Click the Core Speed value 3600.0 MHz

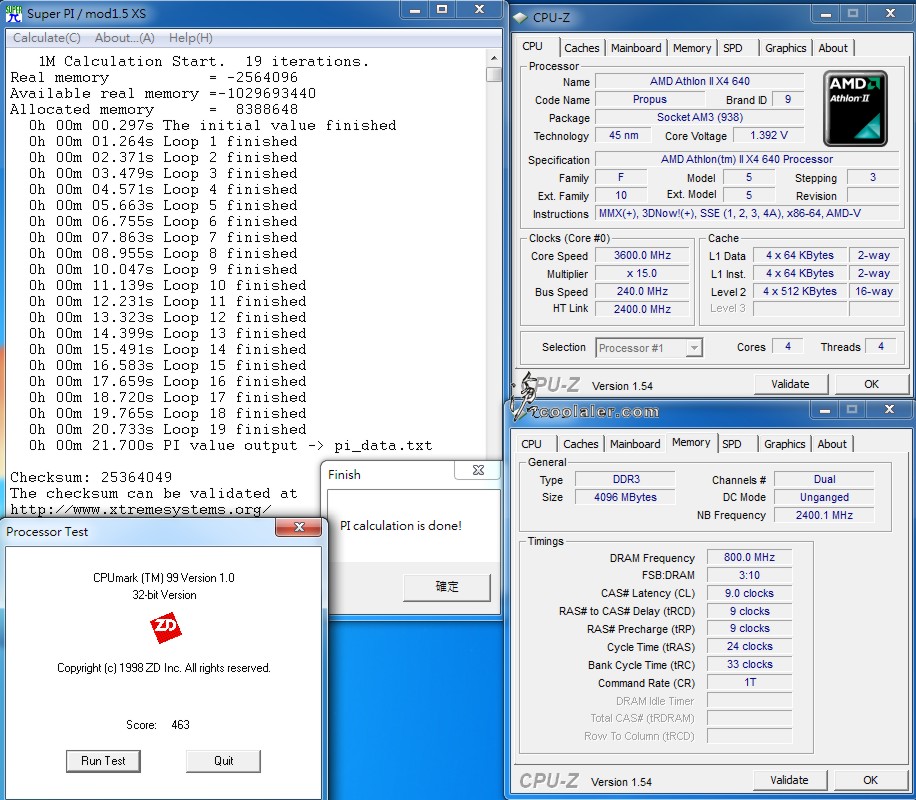tap(642, 255)
